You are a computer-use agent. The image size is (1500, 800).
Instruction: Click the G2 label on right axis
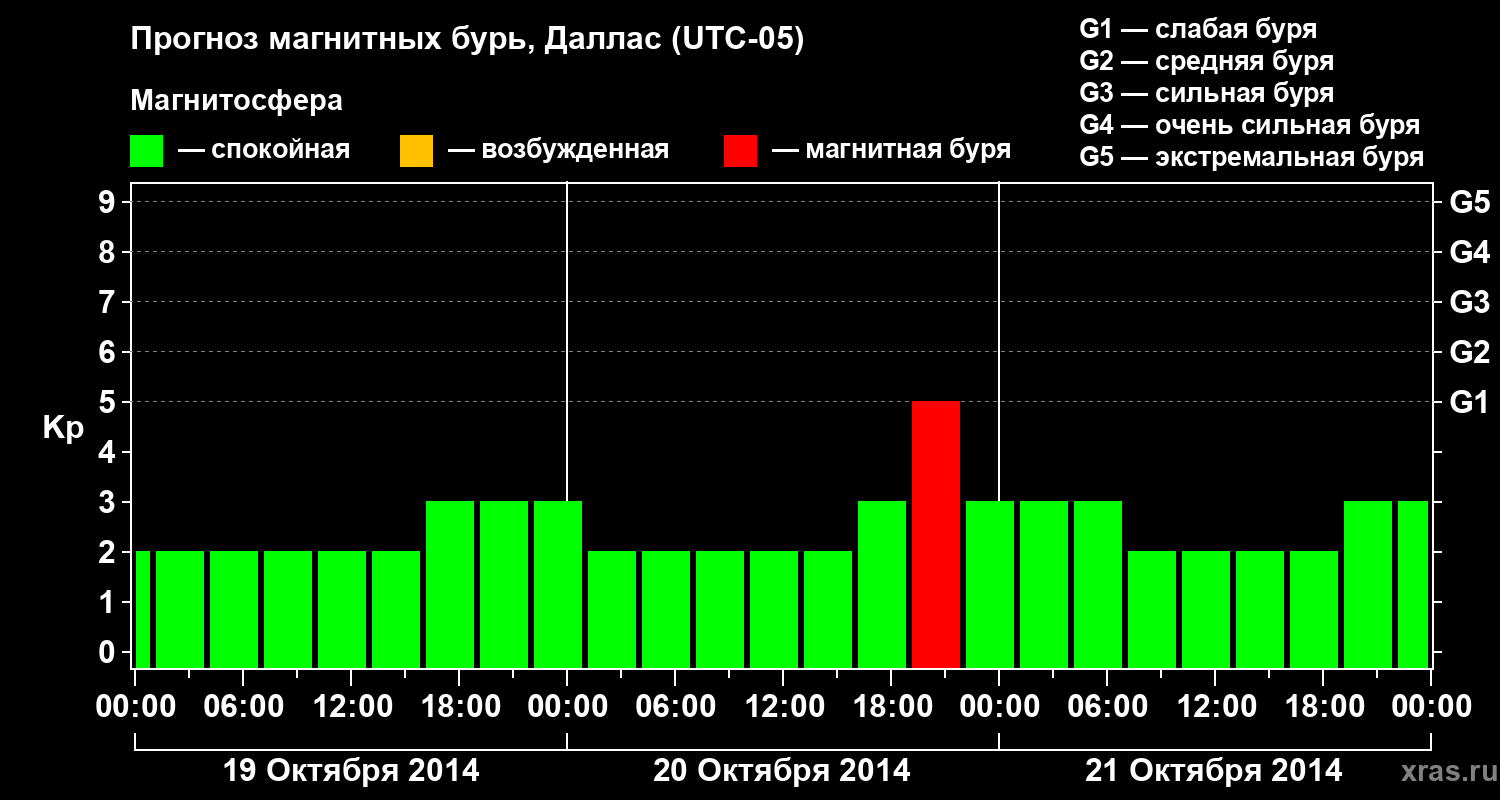pos(1469,352)
